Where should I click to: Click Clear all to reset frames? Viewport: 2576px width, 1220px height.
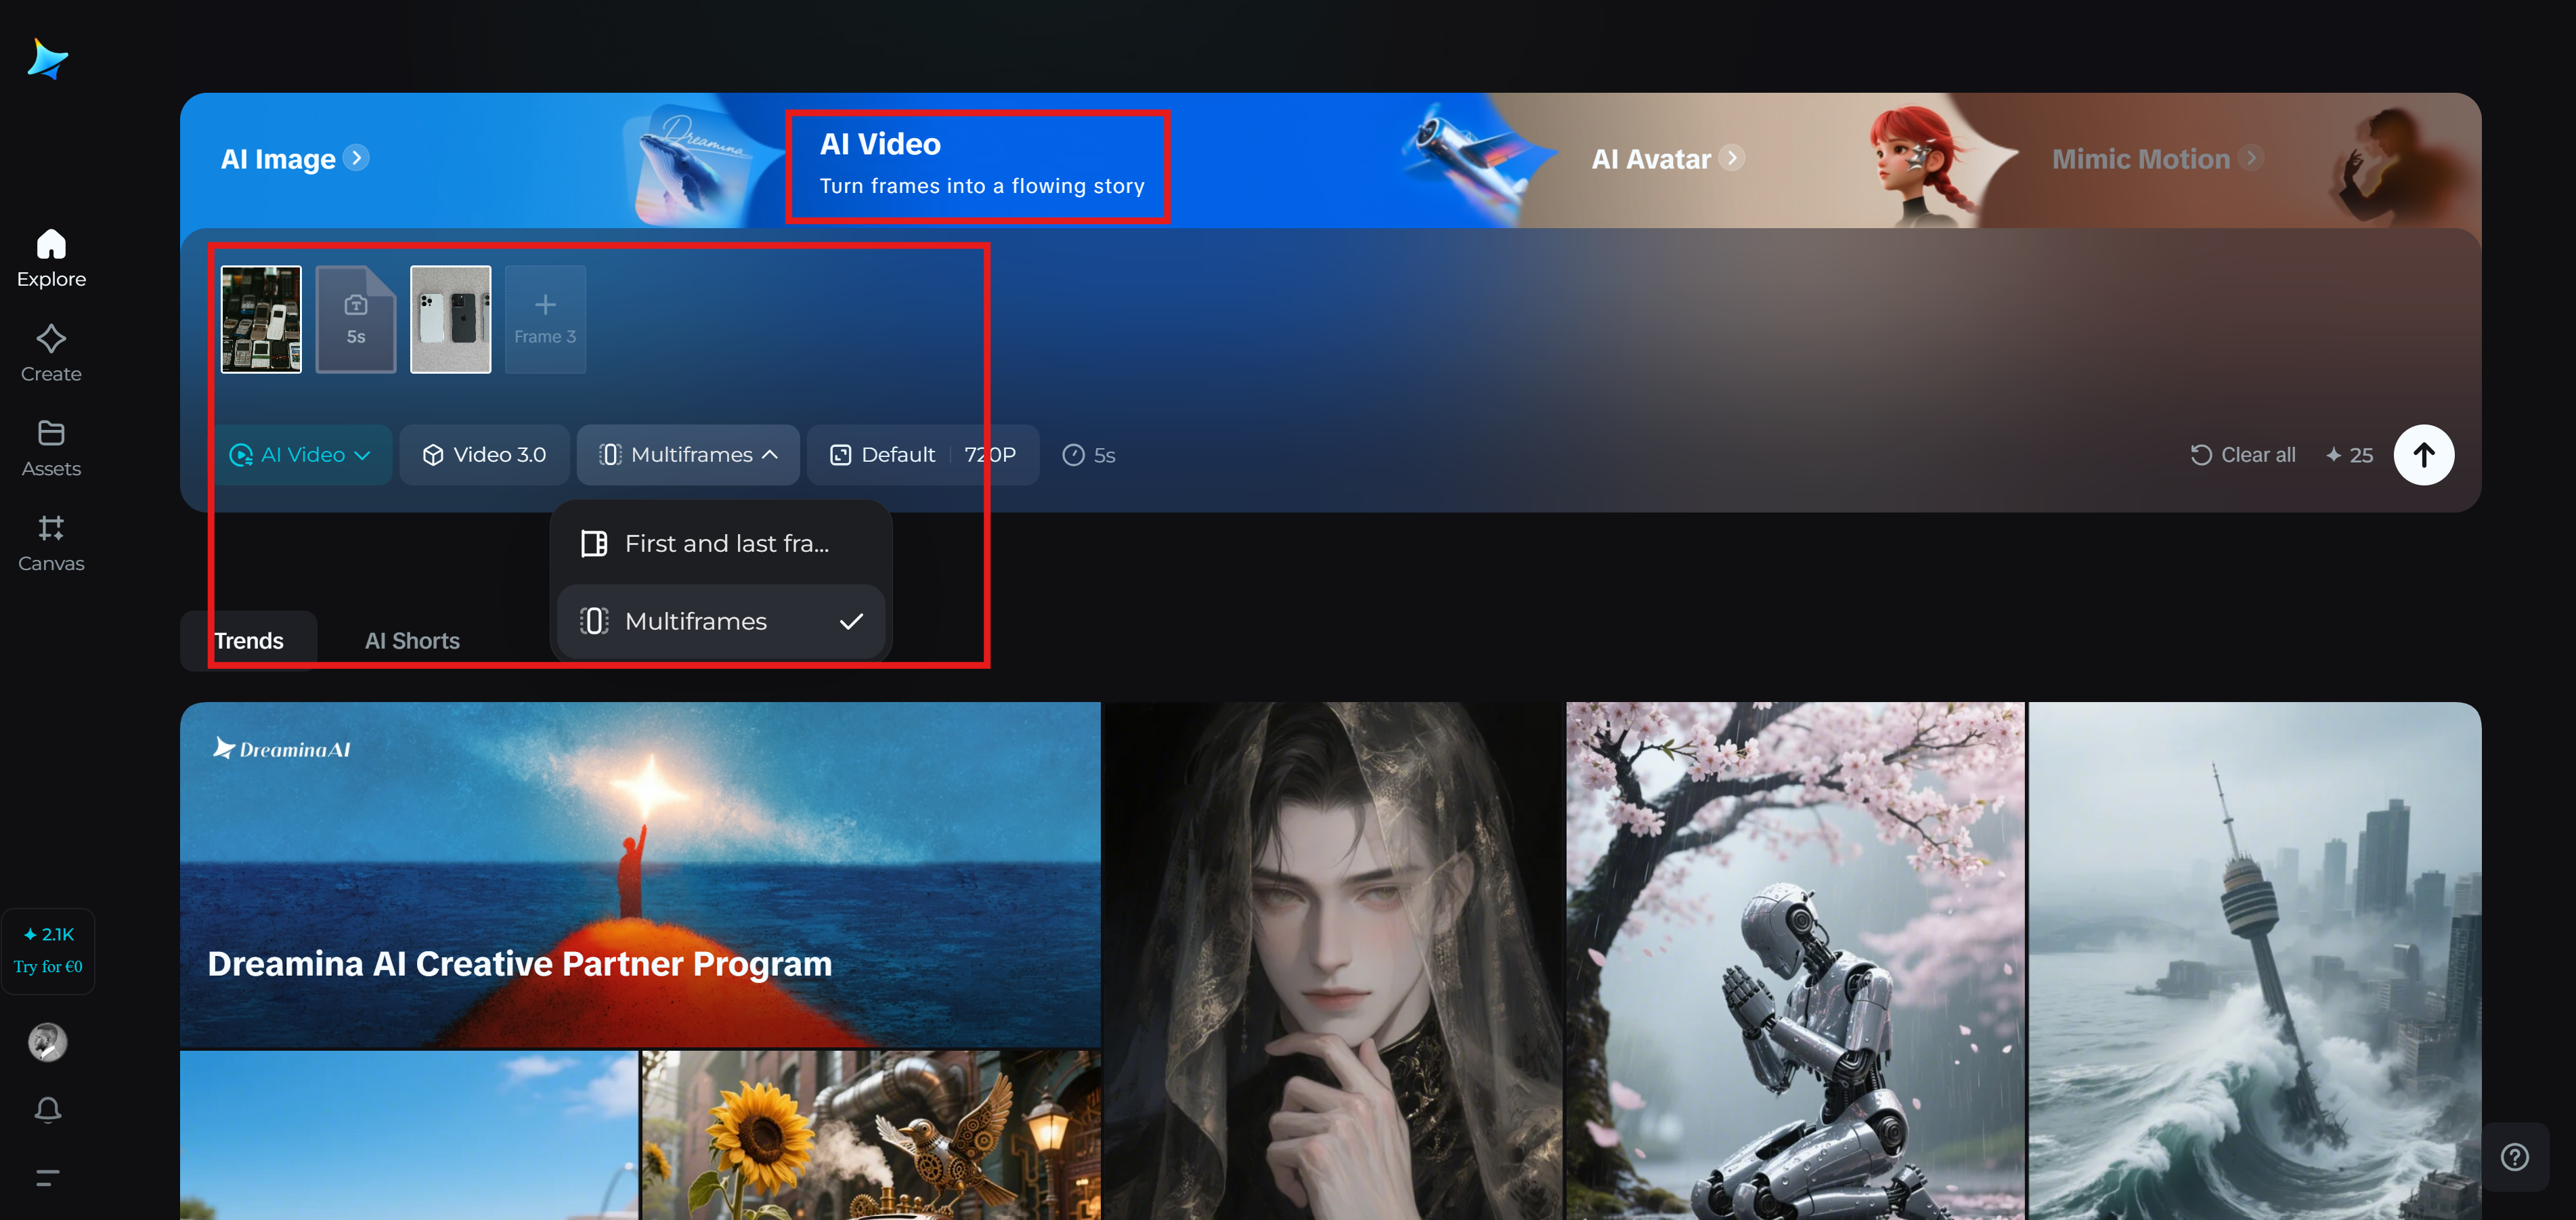[2243, 455]
